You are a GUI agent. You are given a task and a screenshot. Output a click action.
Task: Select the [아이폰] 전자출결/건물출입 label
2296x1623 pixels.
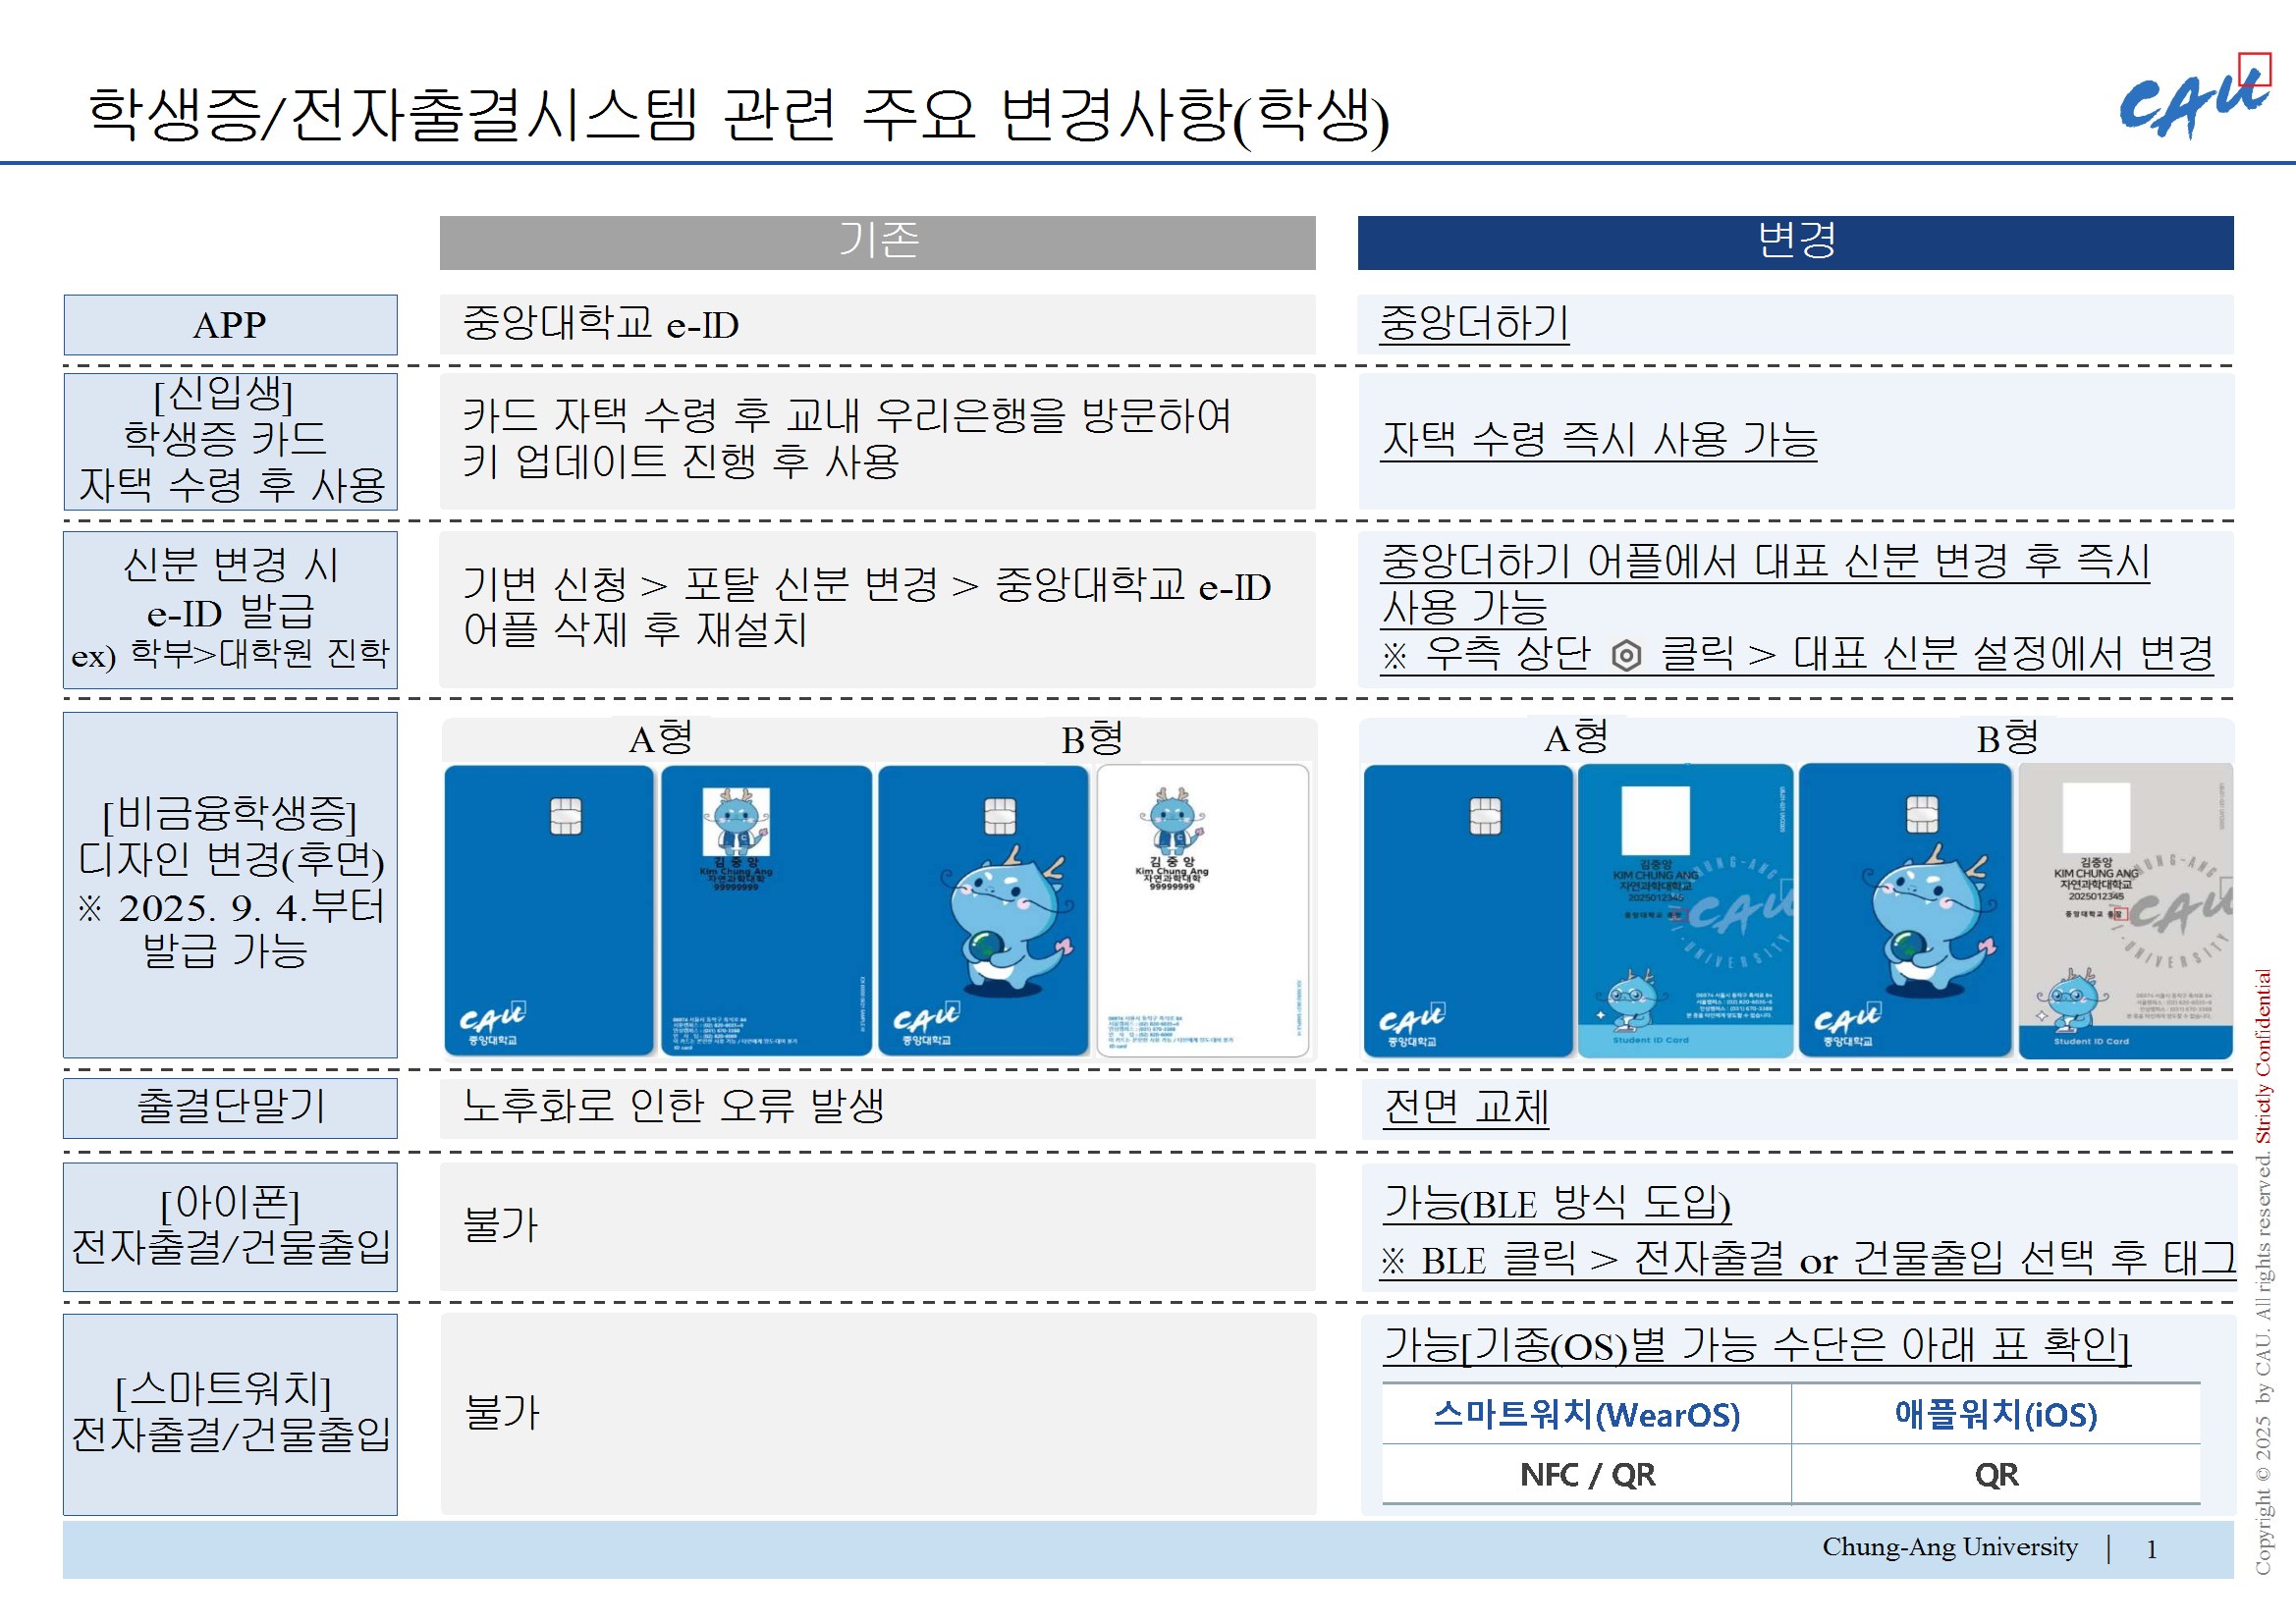click(230, 1227)
